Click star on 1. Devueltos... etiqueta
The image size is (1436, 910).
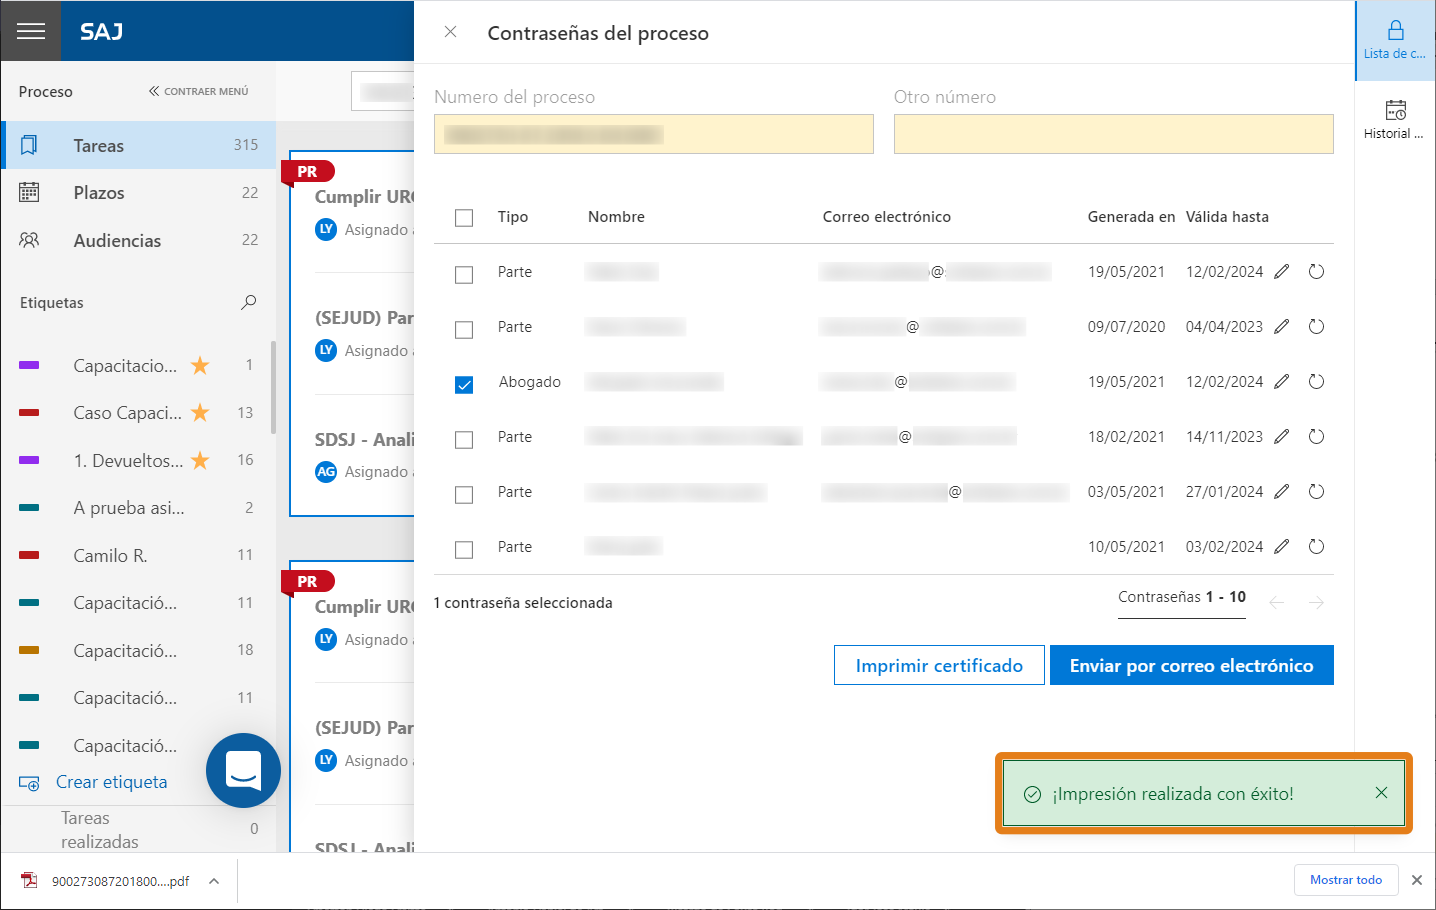coord(200,460)
